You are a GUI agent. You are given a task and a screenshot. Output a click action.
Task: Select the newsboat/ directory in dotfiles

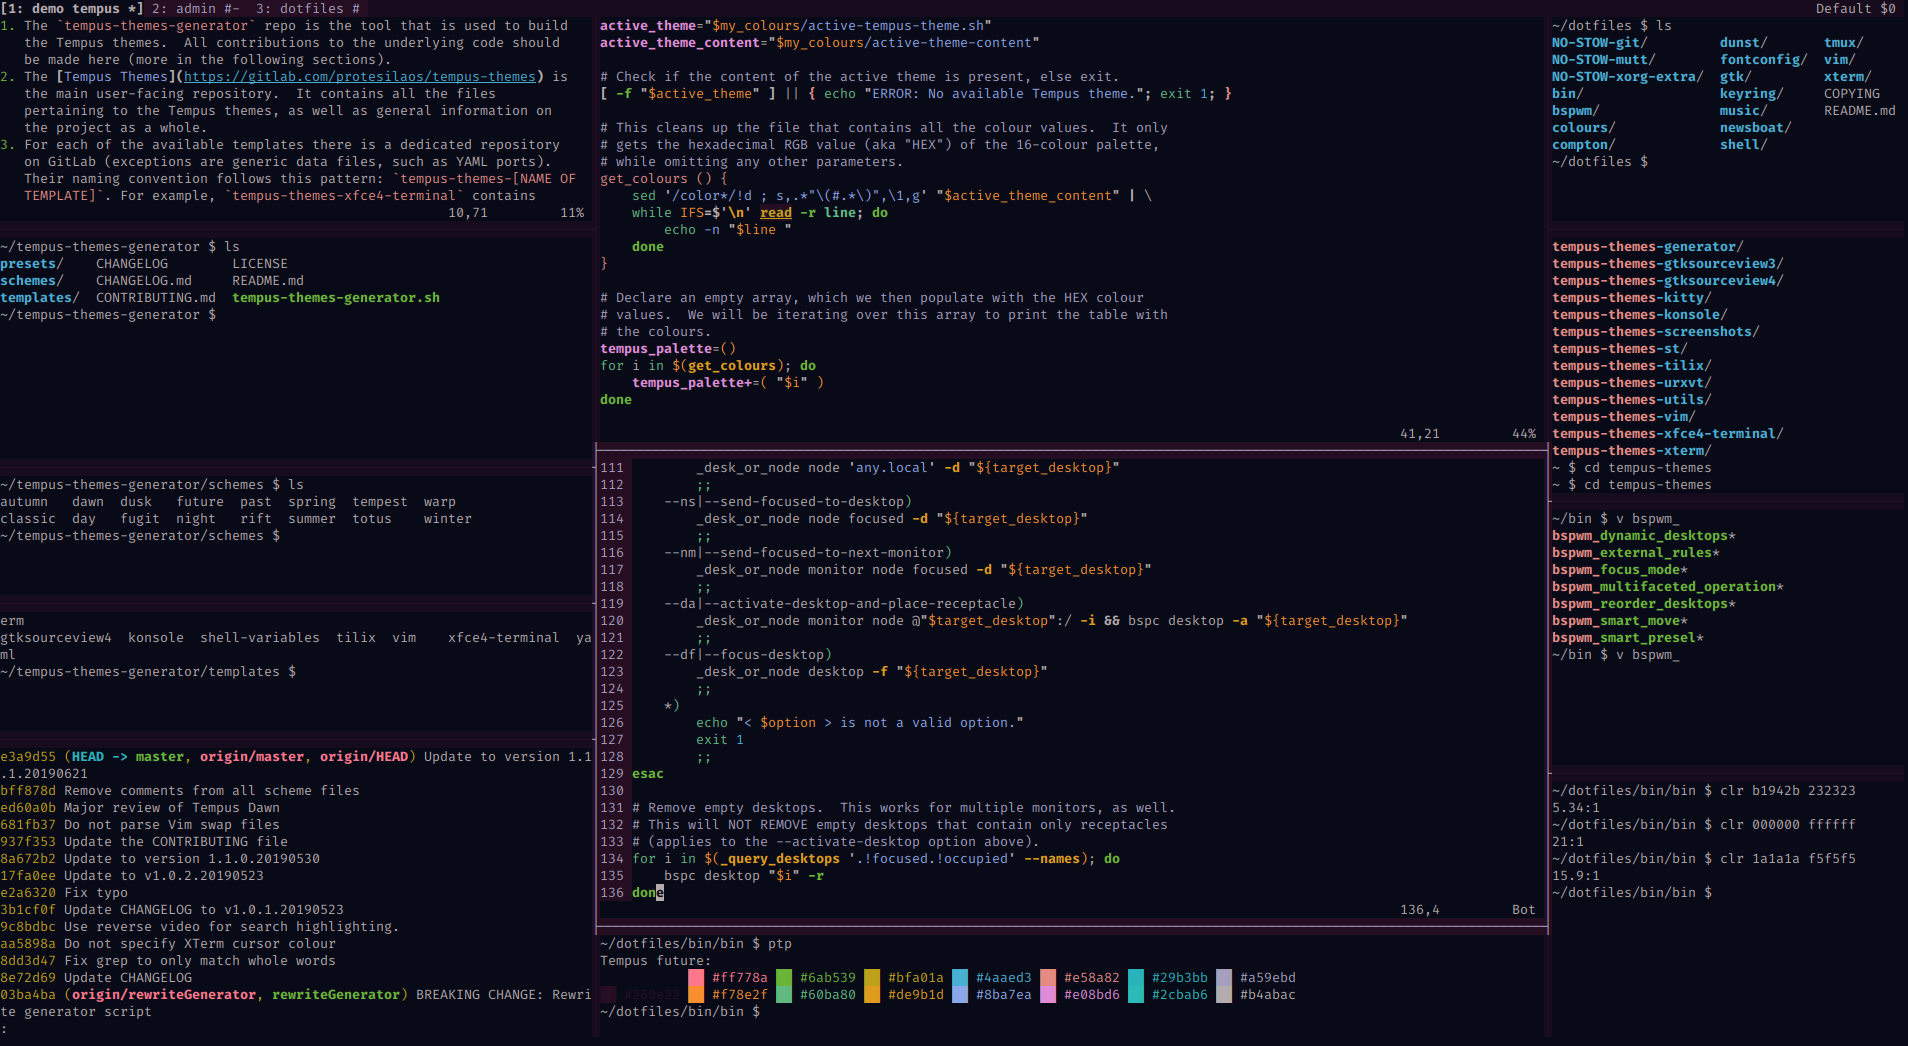[1756, 128]
